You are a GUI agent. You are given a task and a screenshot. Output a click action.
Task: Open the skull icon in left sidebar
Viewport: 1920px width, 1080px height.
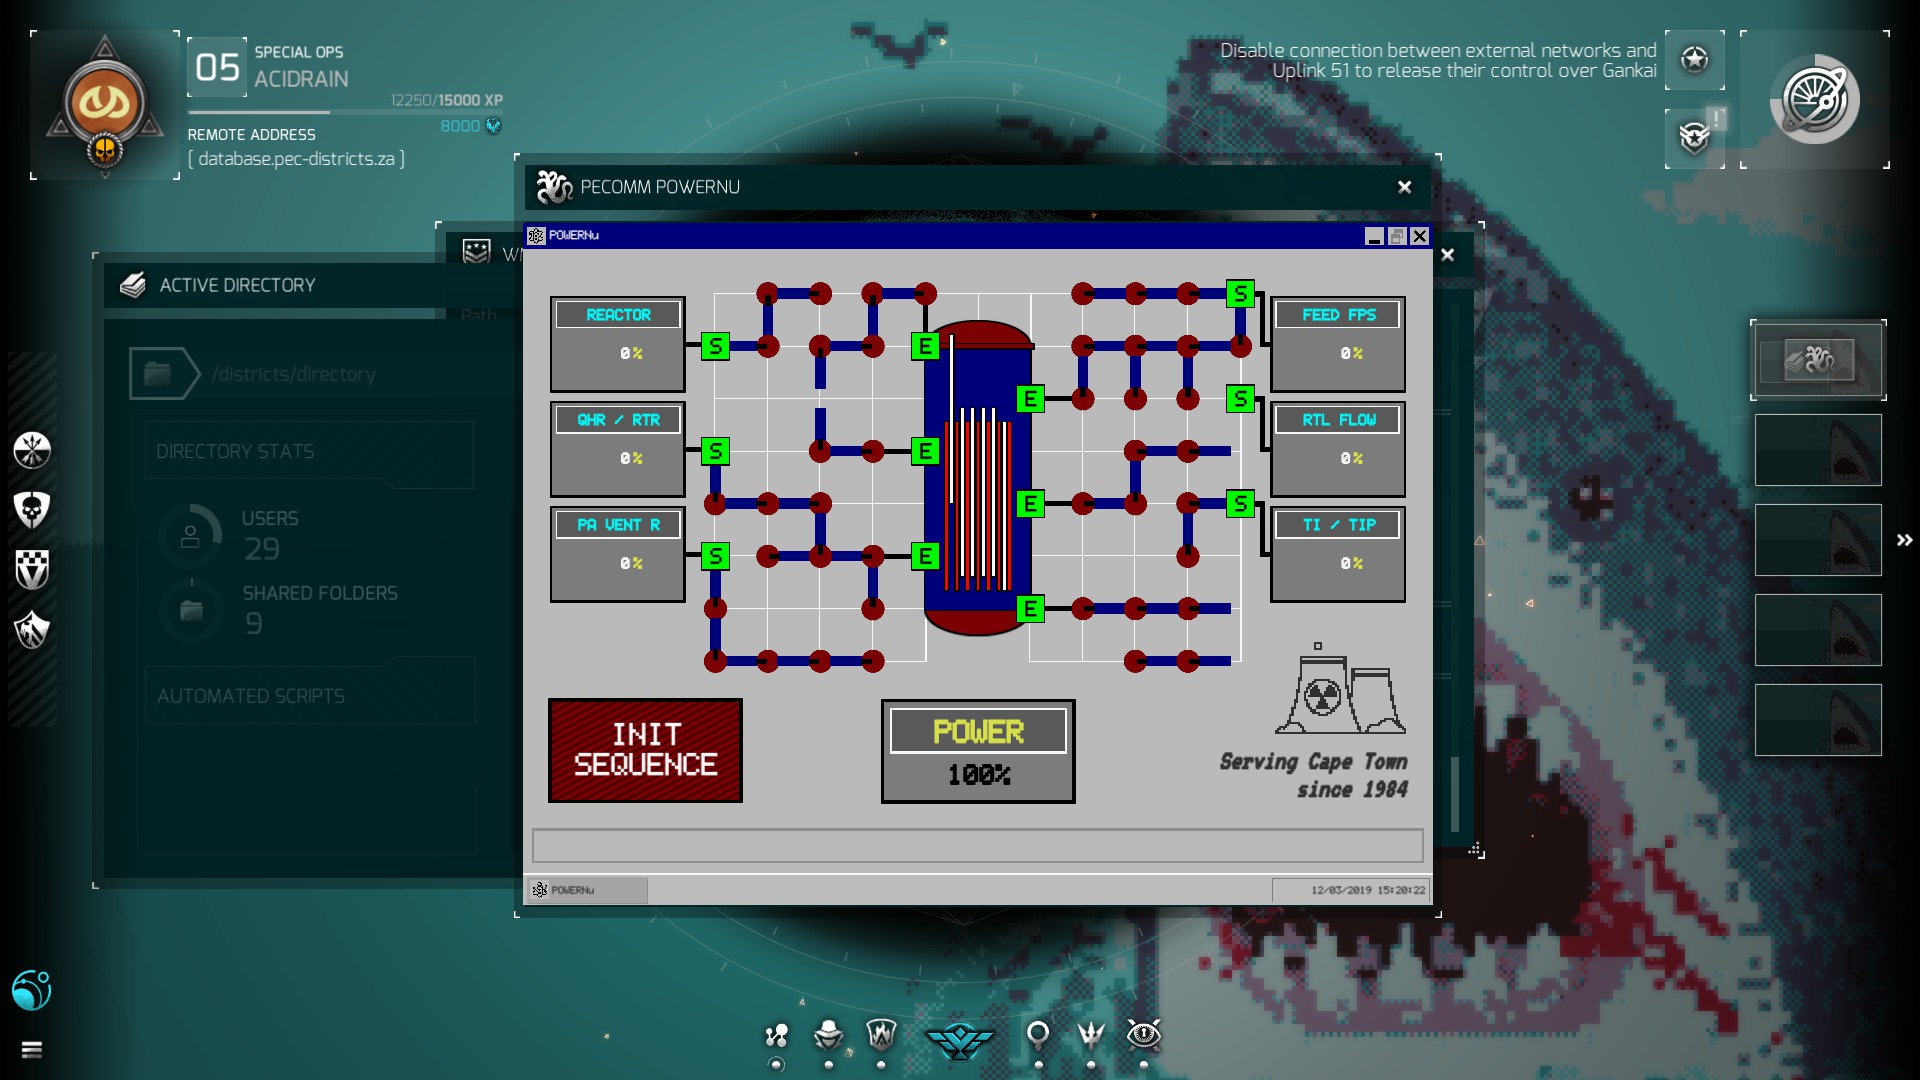click(x=32, y=509)
